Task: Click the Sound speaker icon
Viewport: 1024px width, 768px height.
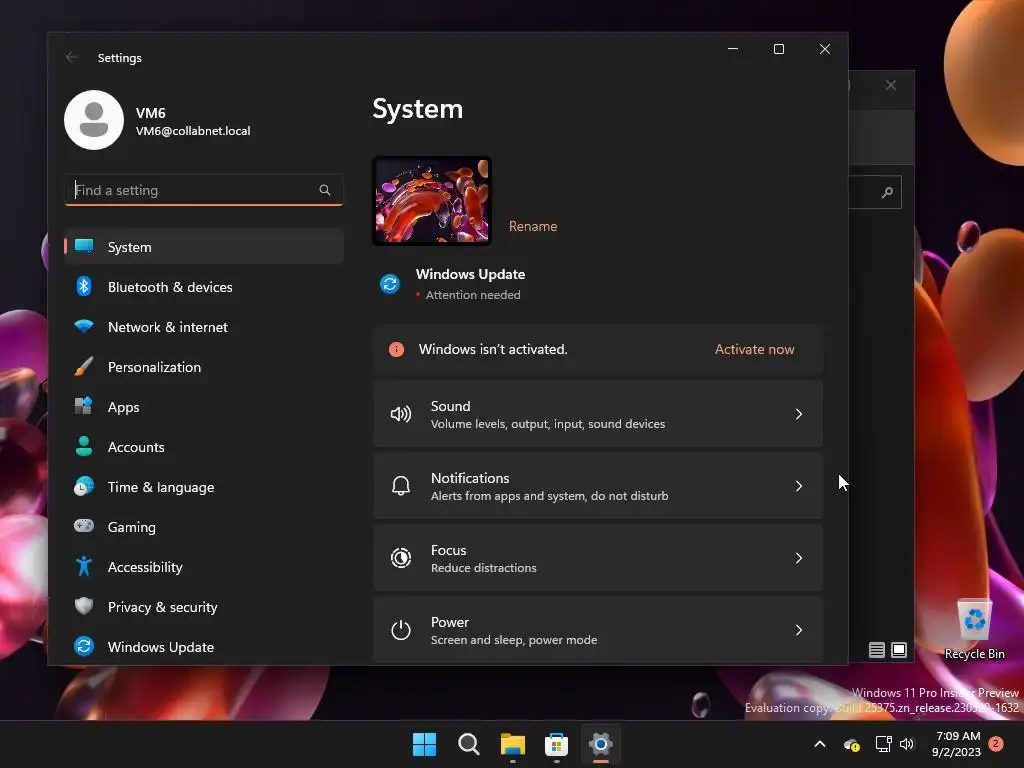Action: (400, 414)
